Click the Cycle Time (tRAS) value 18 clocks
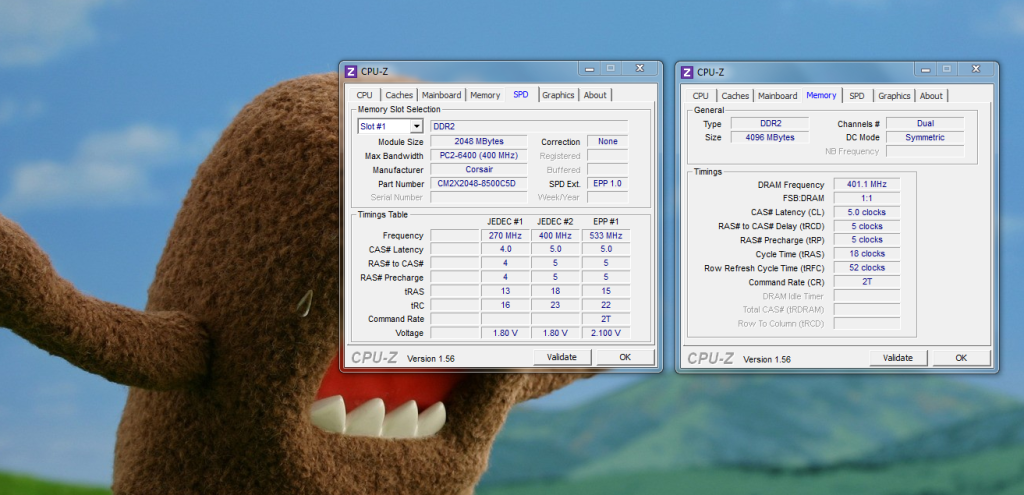 (x=867, y=254)
